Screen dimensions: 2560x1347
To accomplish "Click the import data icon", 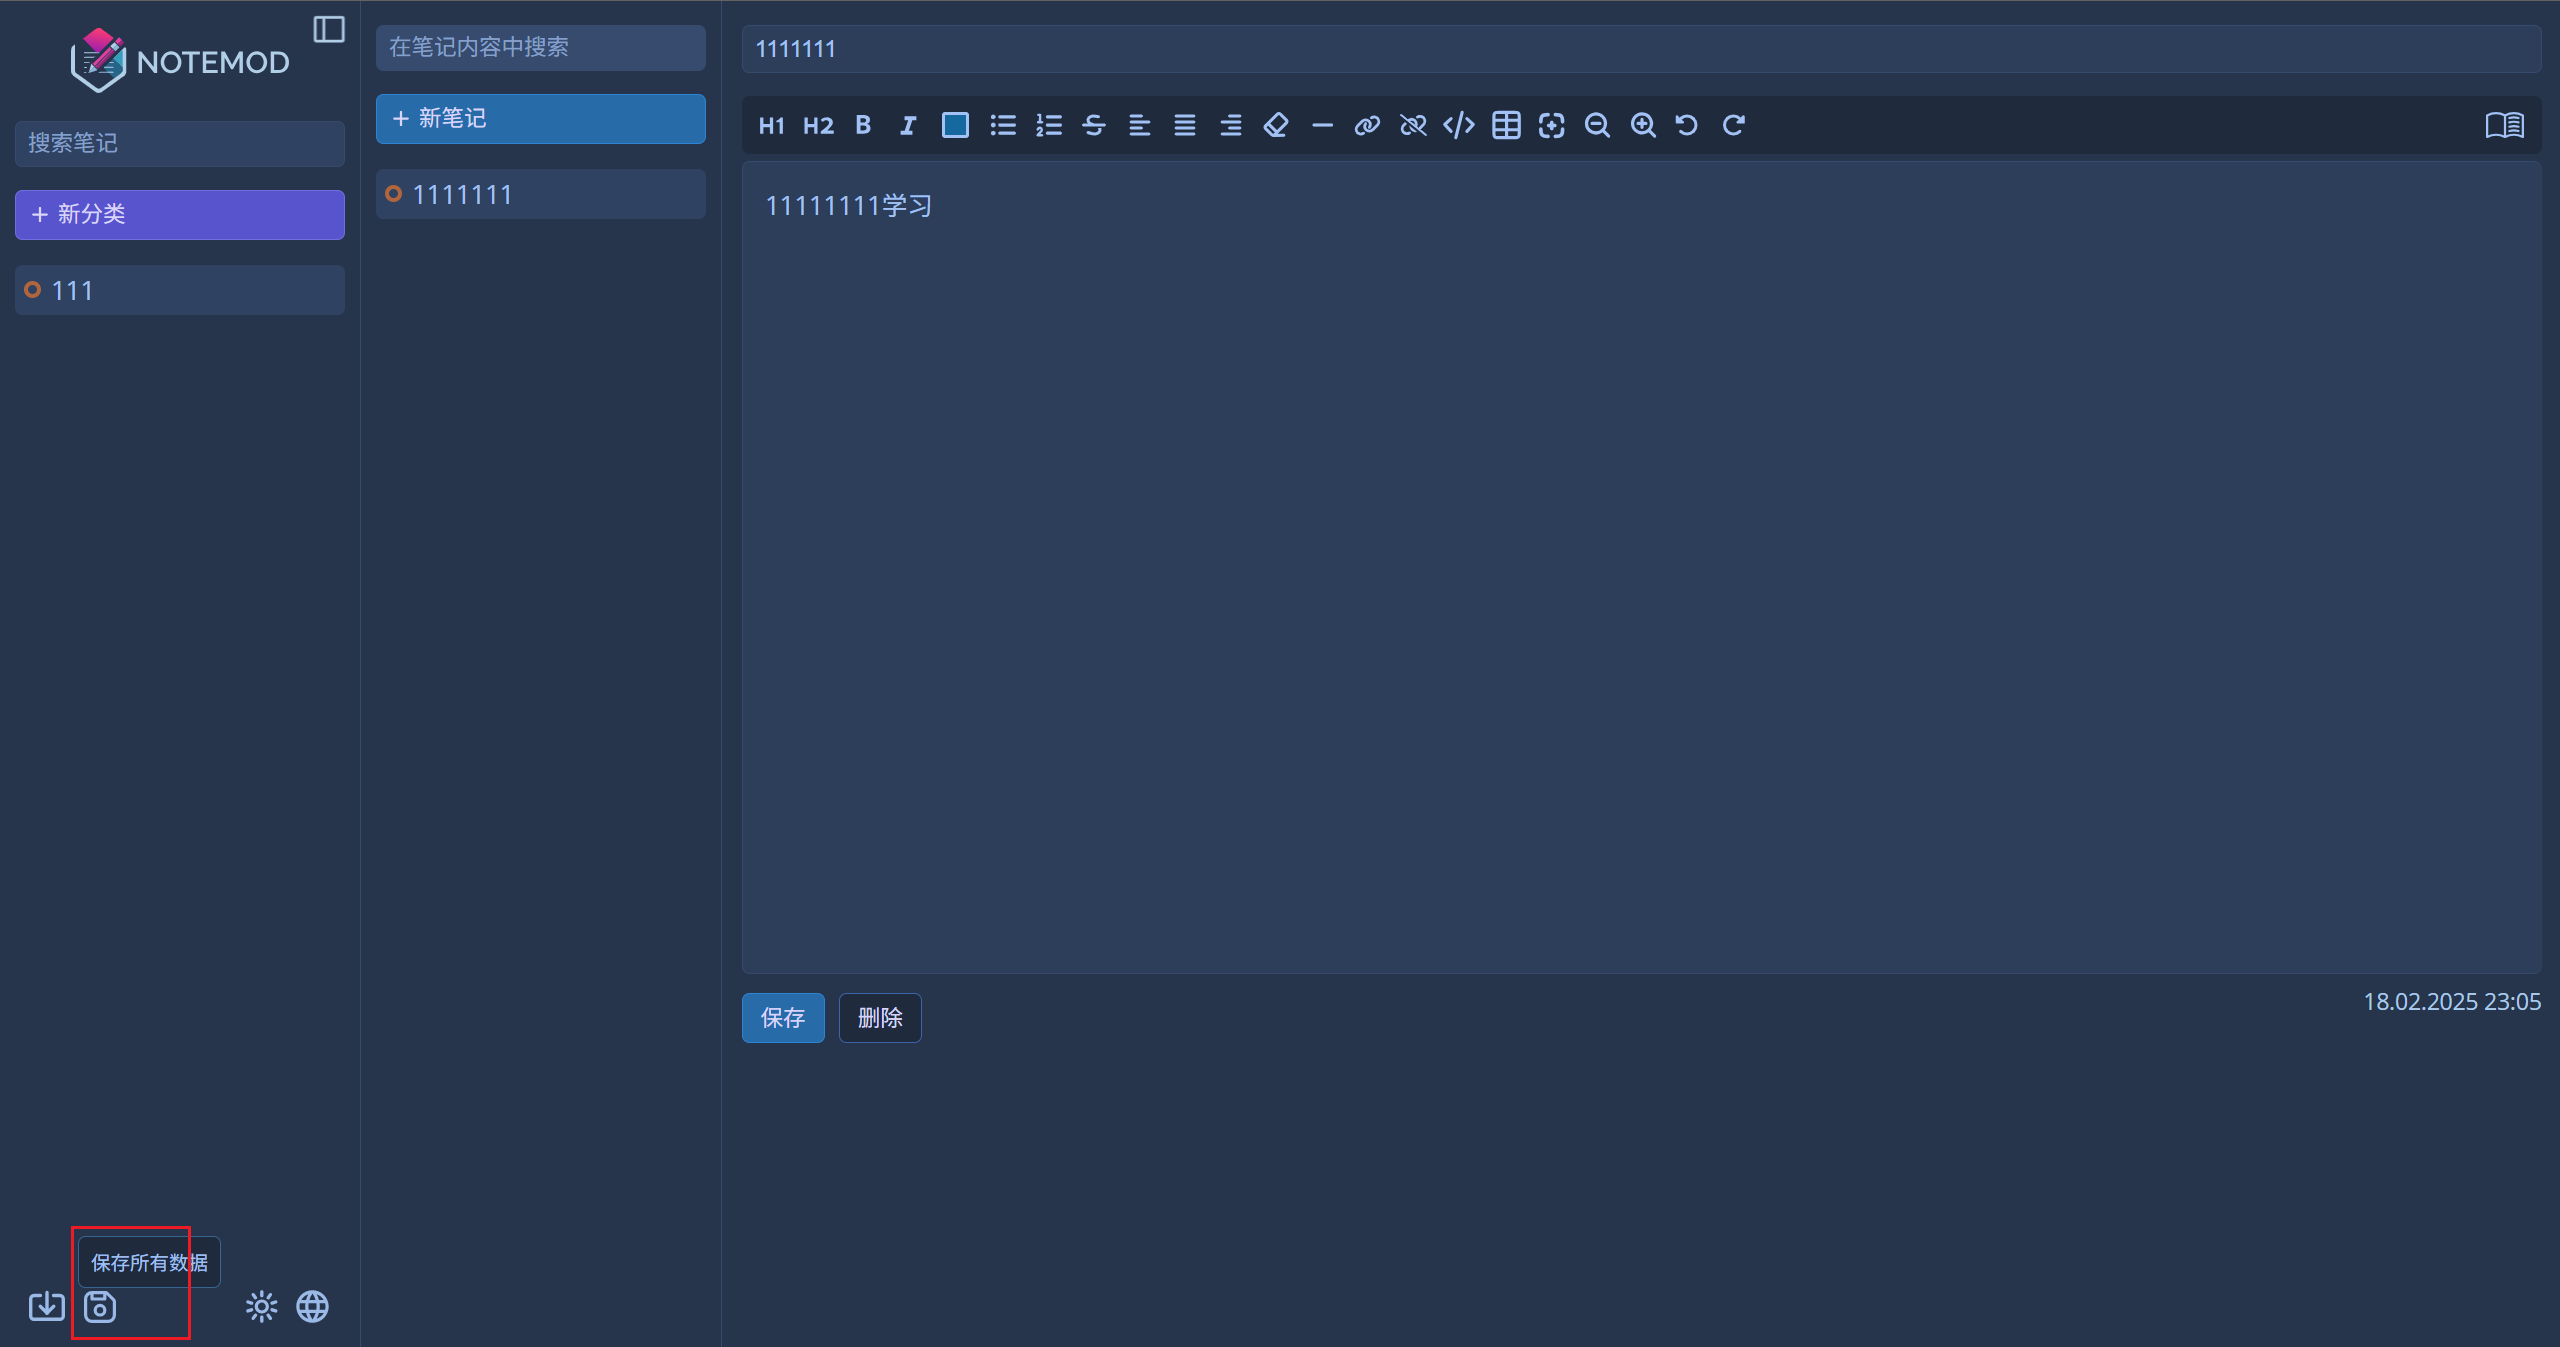I will [x=47, y=1306].
